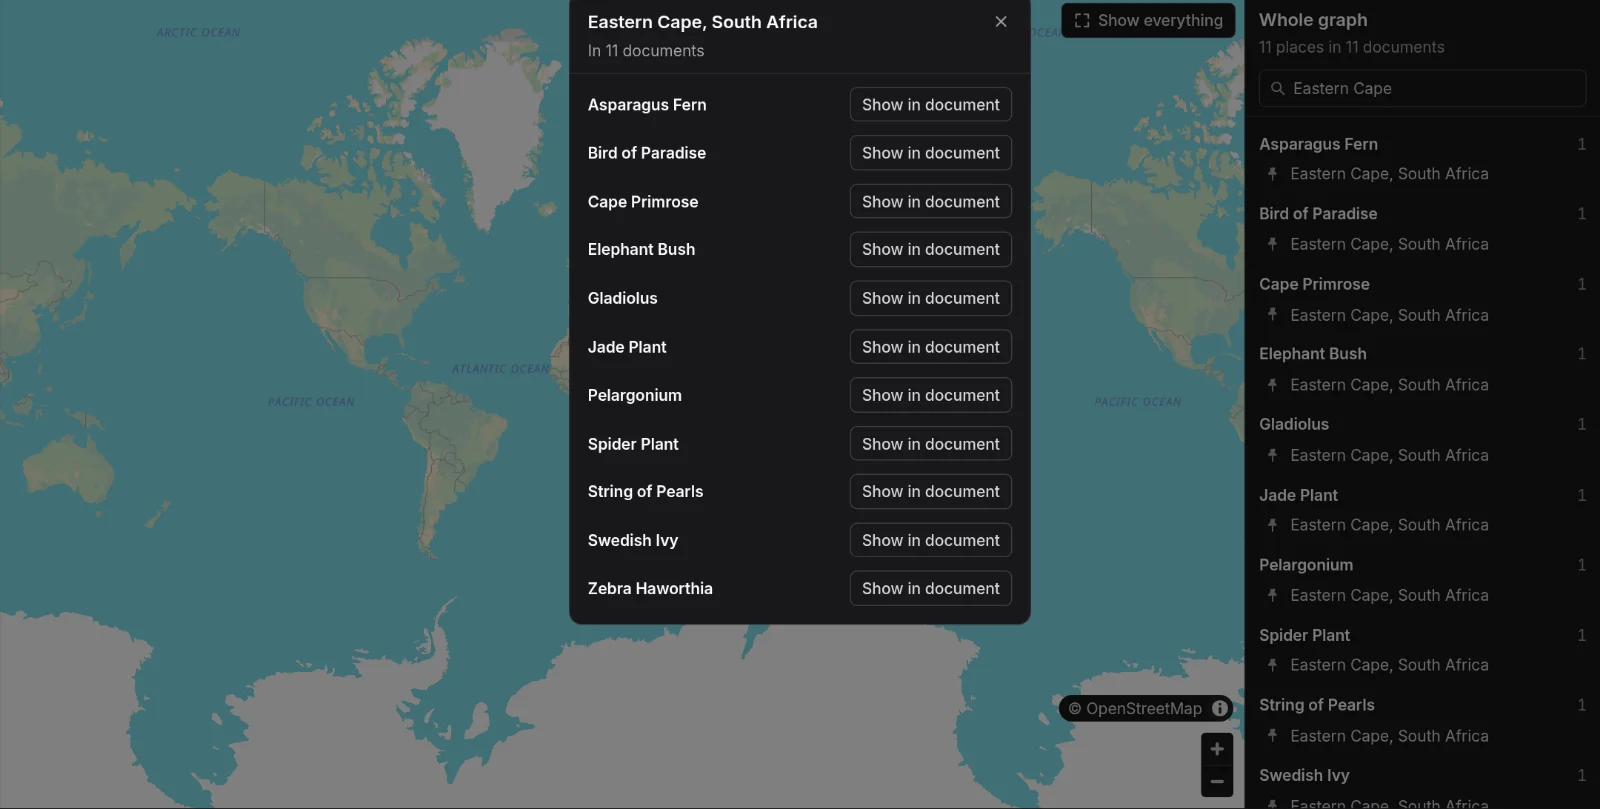
Task: Show Swedish Ivy in document
Action: pos(931,540)
